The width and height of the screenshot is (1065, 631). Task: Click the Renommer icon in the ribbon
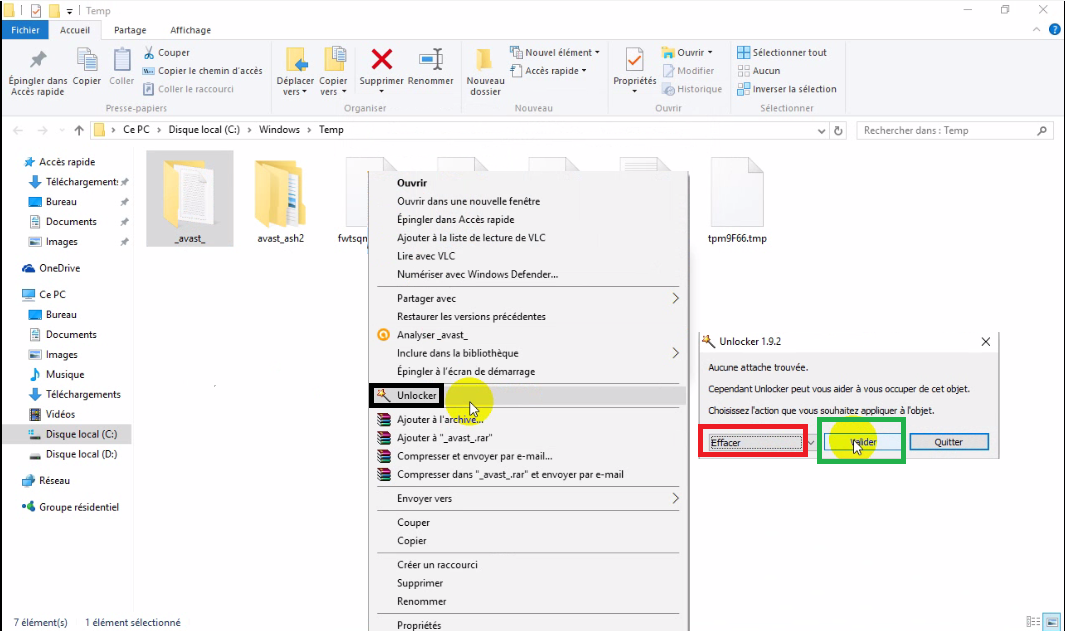(x=430, y=68)
